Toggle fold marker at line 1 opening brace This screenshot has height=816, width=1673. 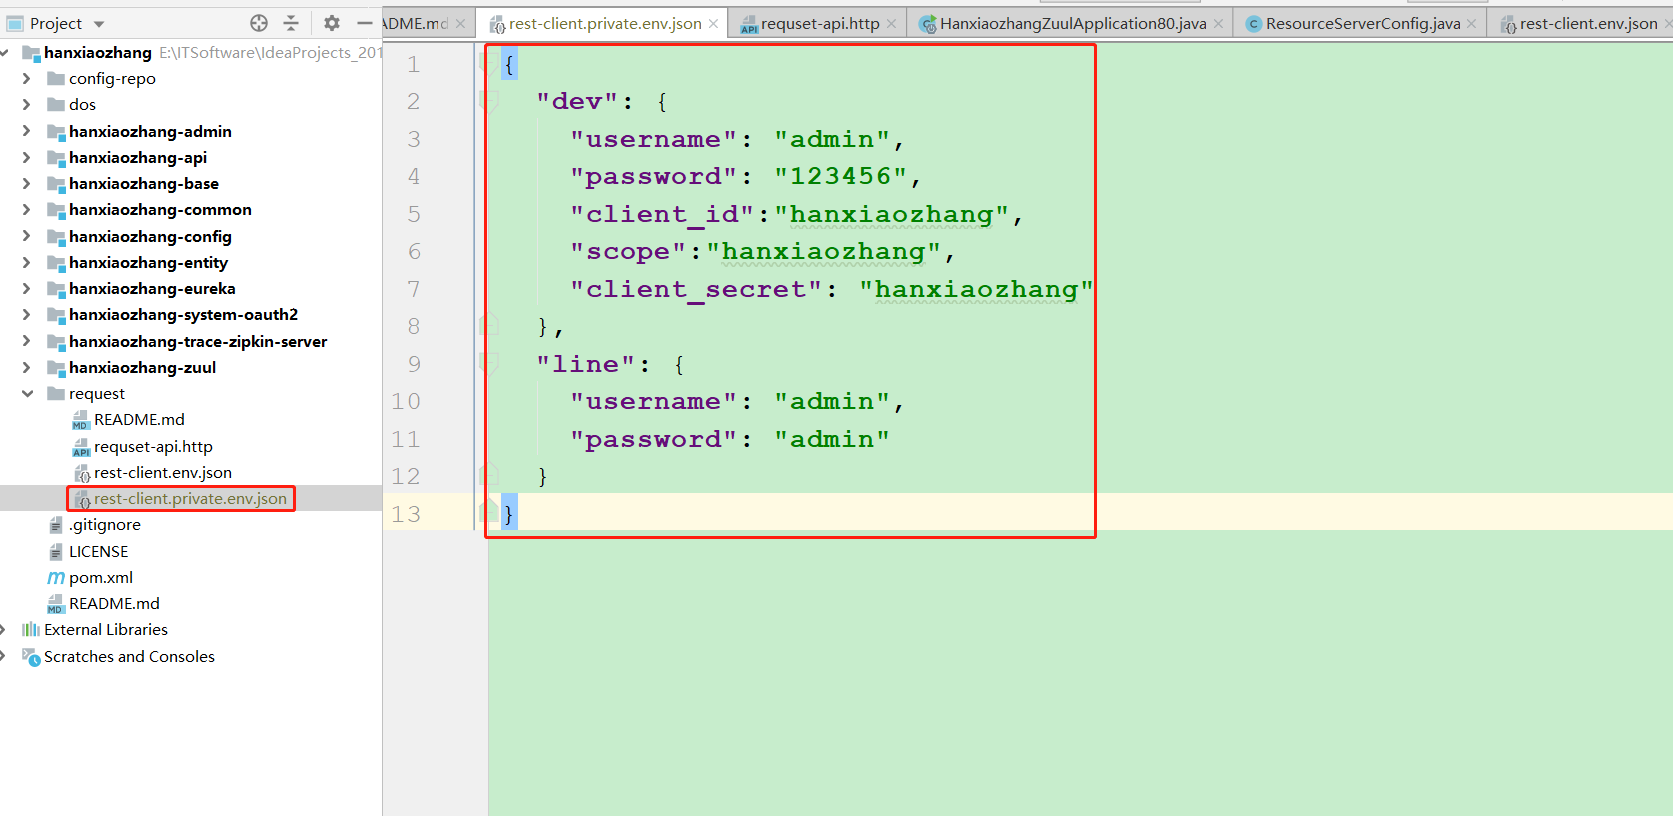point(489,64)
